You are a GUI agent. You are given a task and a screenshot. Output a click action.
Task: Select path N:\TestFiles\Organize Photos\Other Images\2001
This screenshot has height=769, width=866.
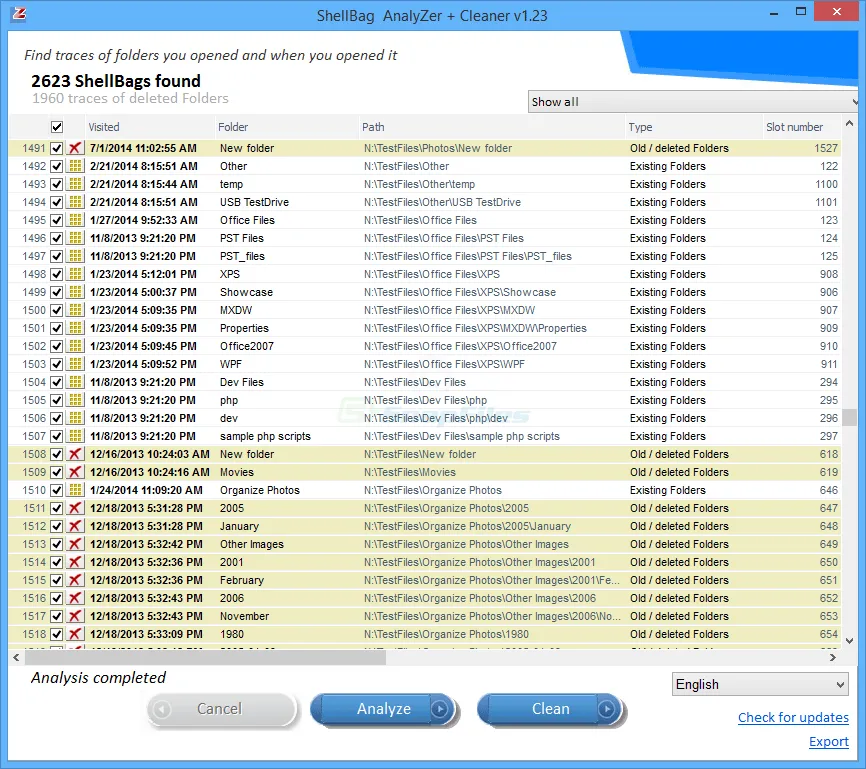coord(479,562)
